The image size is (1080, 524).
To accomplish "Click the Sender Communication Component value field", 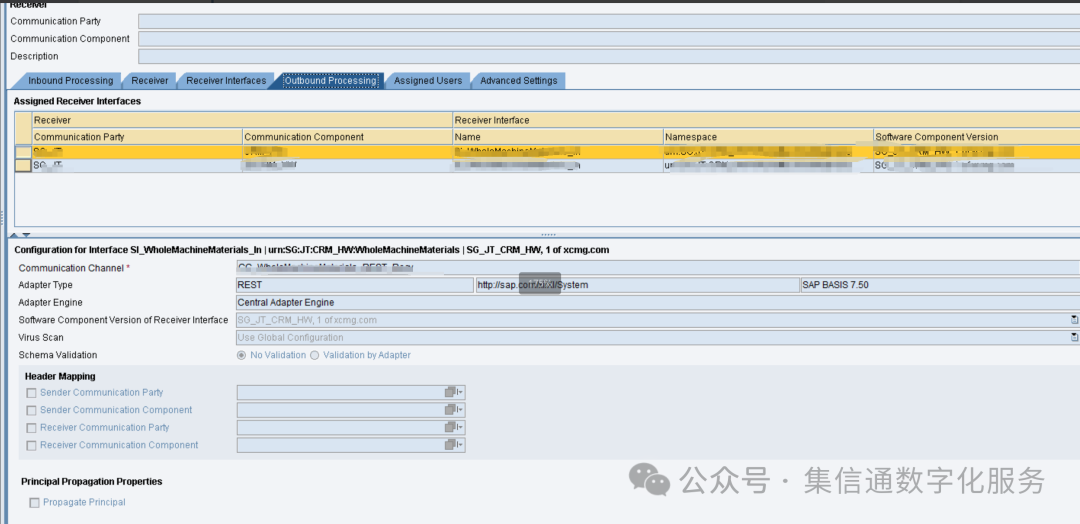I will tap(340, 410).
